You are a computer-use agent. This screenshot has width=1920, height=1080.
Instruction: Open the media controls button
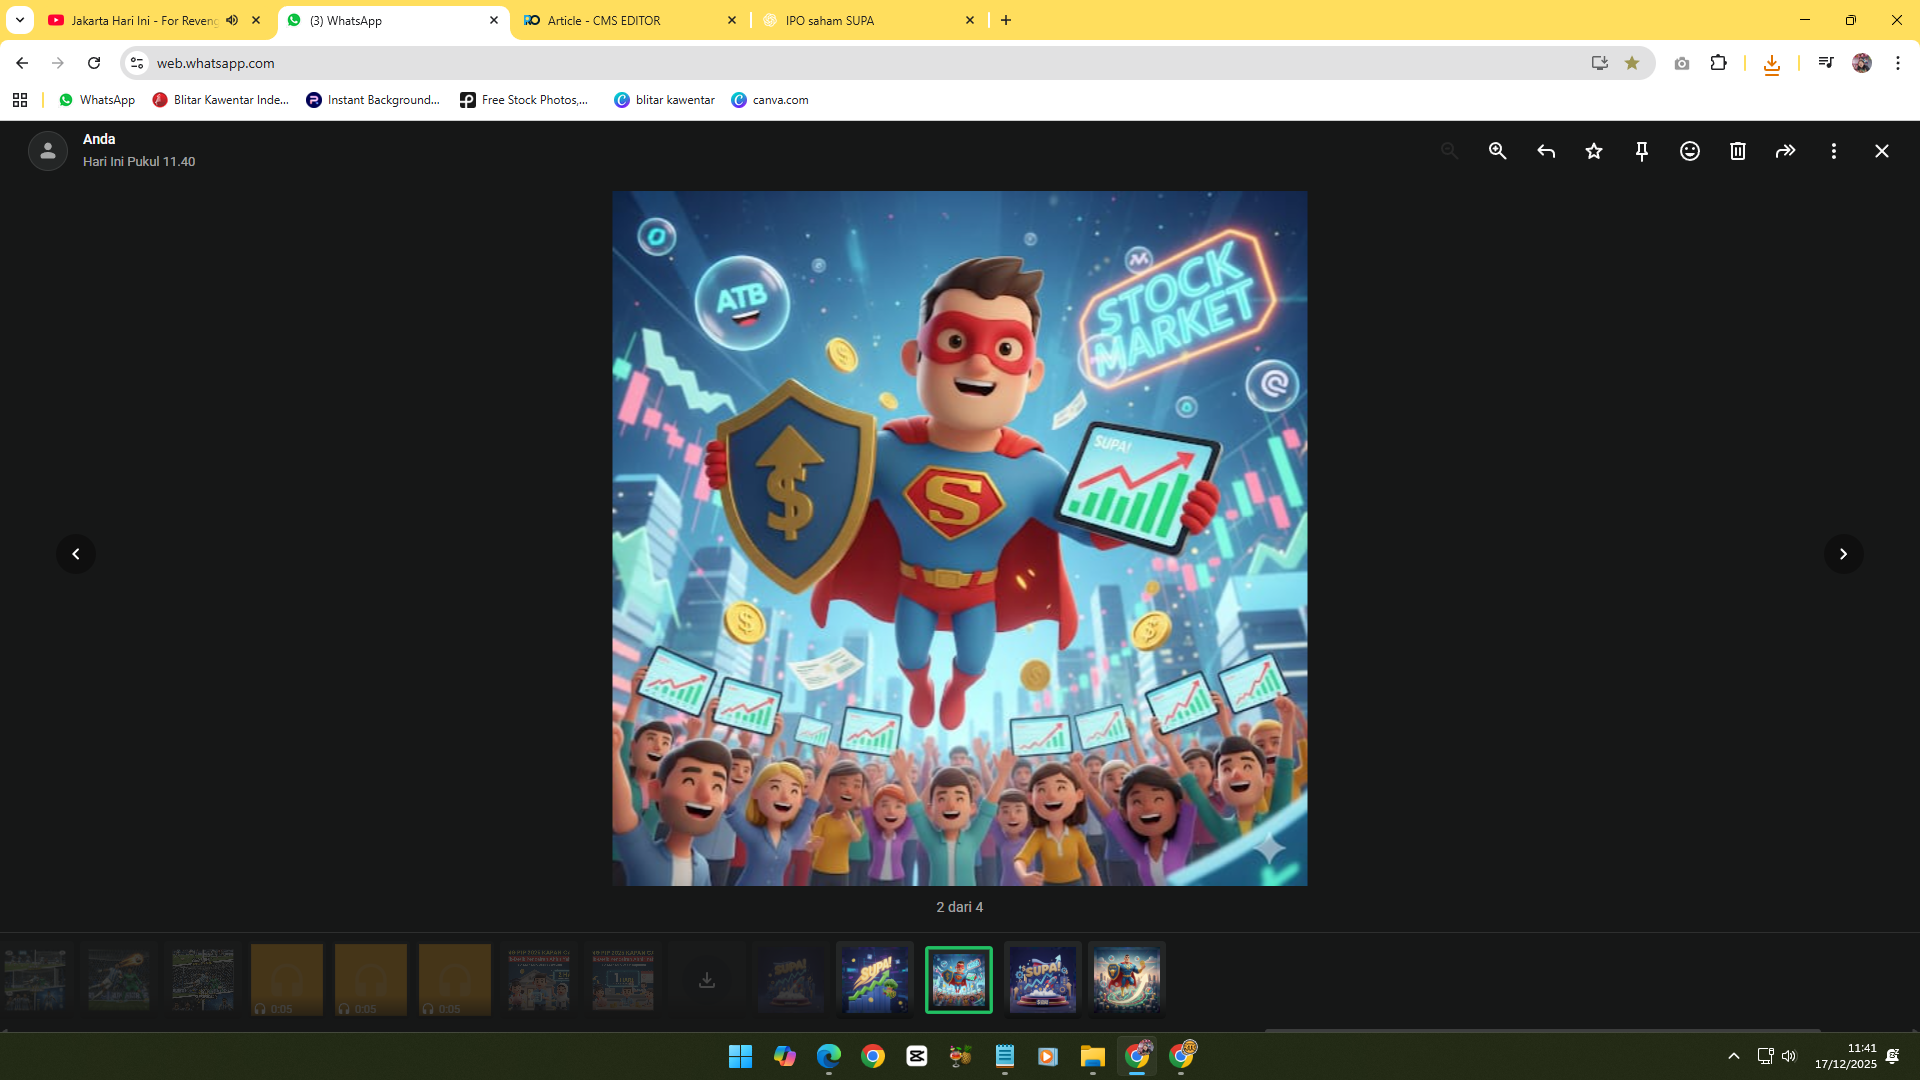1826,63
